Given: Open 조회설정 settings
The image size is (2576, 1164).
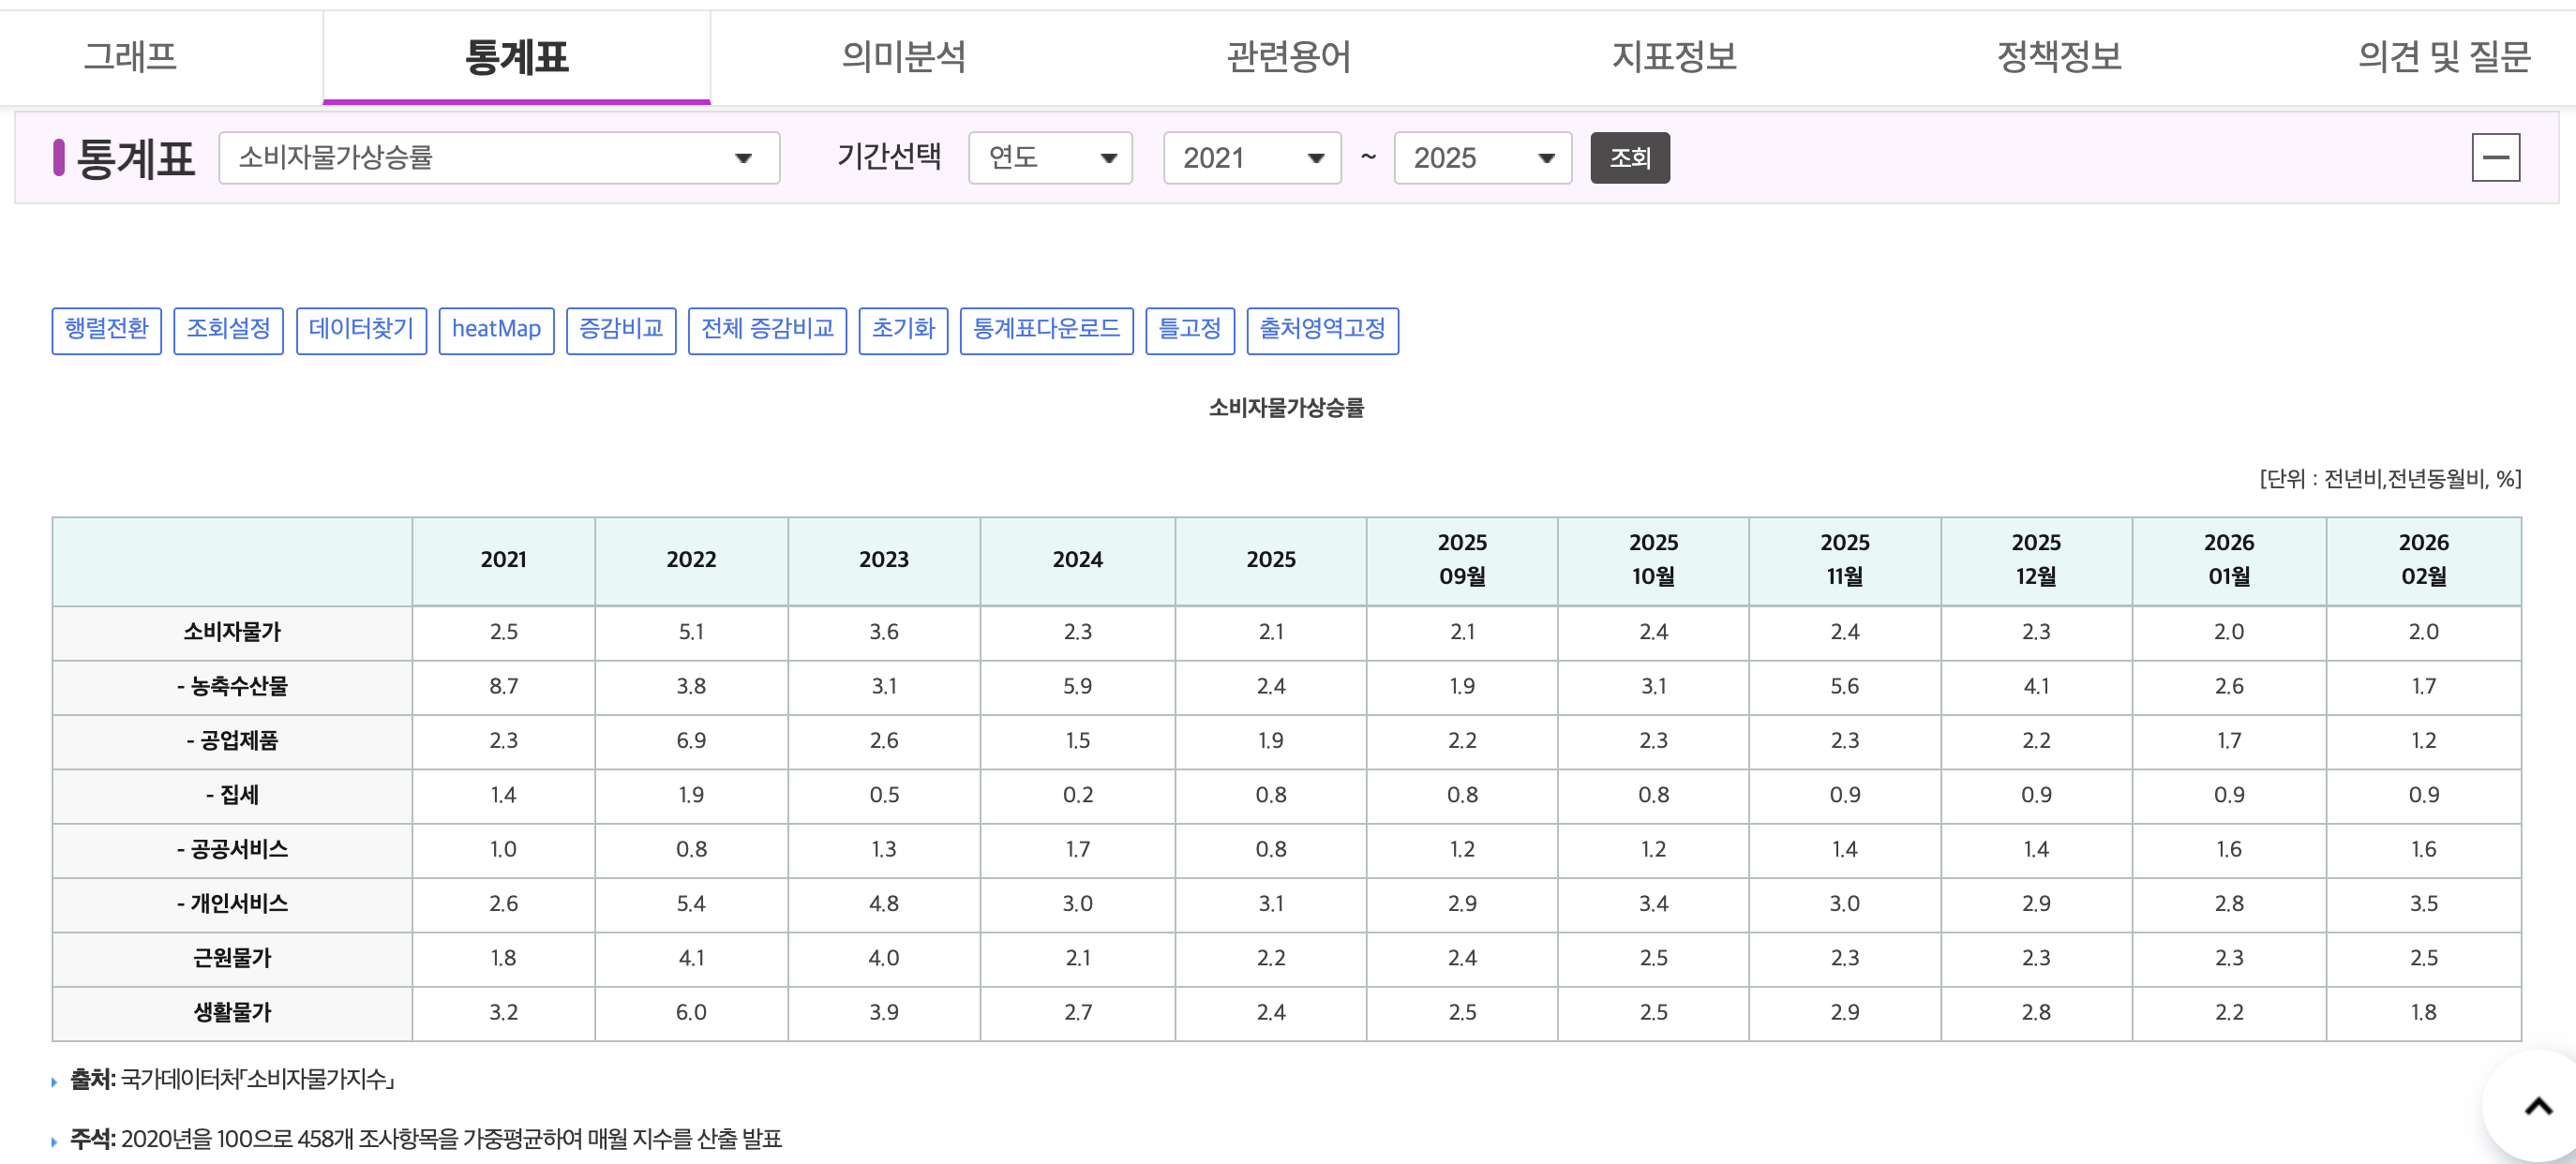Looking at the screenshot, I should pyautogui.click(x=228, y=329).
